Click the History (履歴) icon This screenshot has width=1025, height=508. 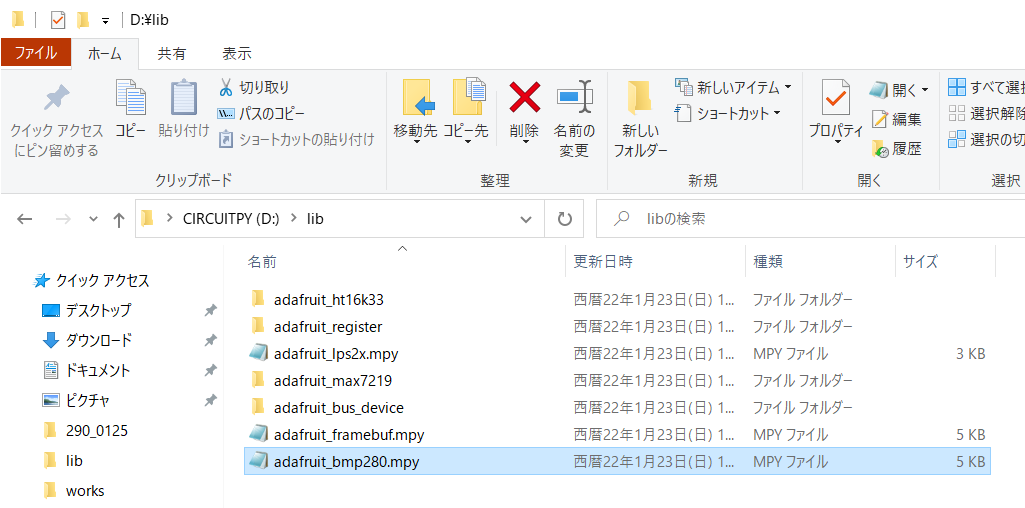[880, 148]
